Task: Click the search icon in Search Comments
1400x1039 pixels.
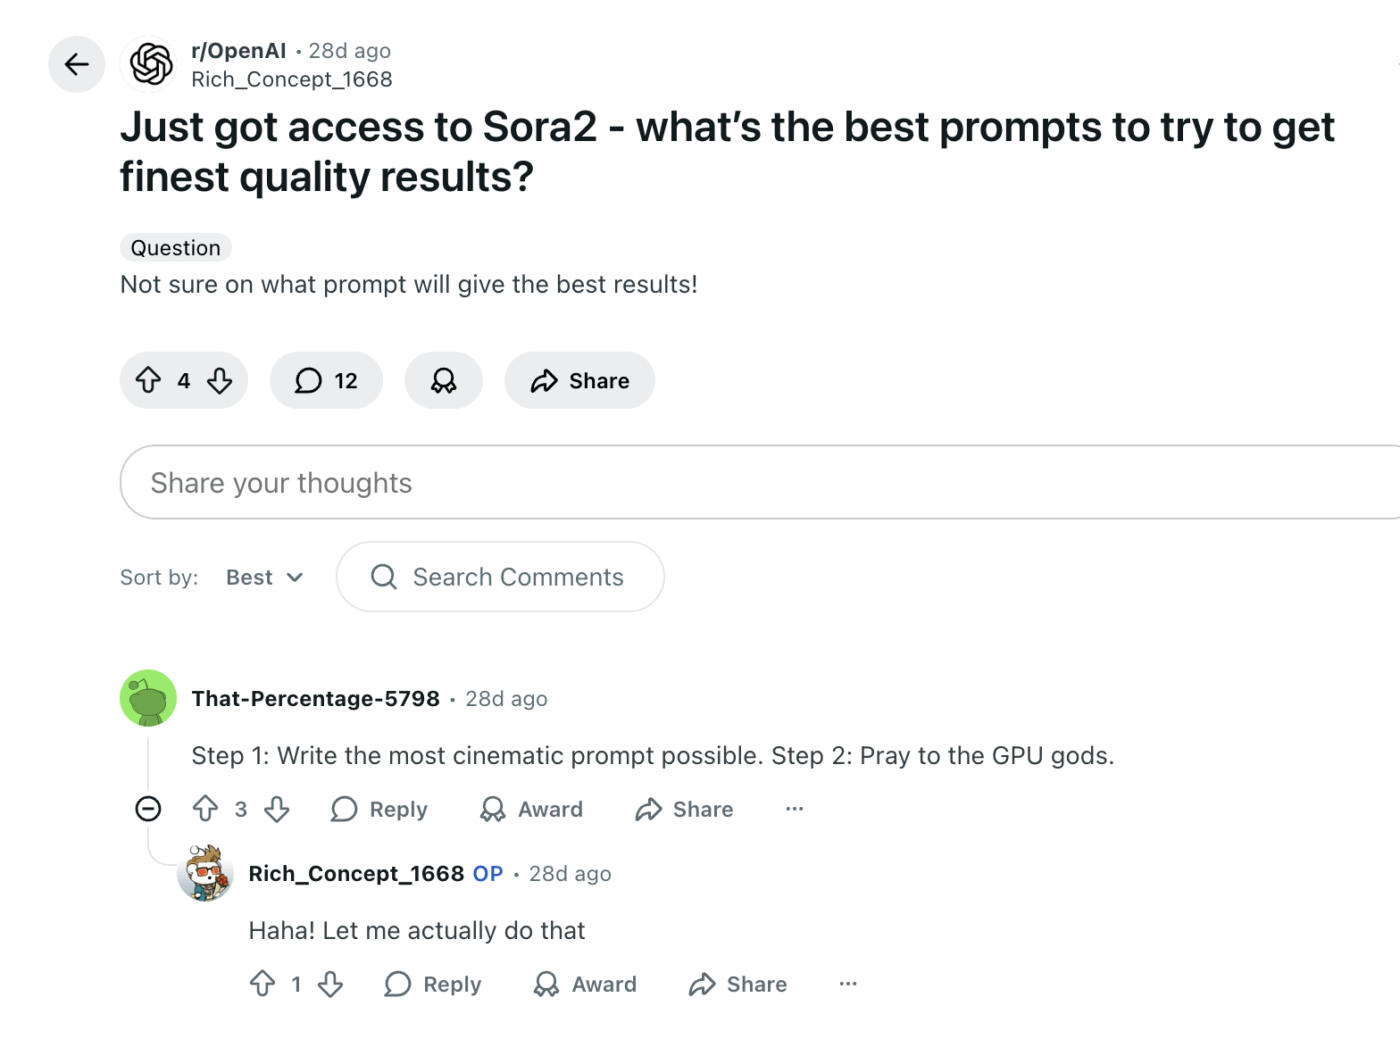Action: 383,577
